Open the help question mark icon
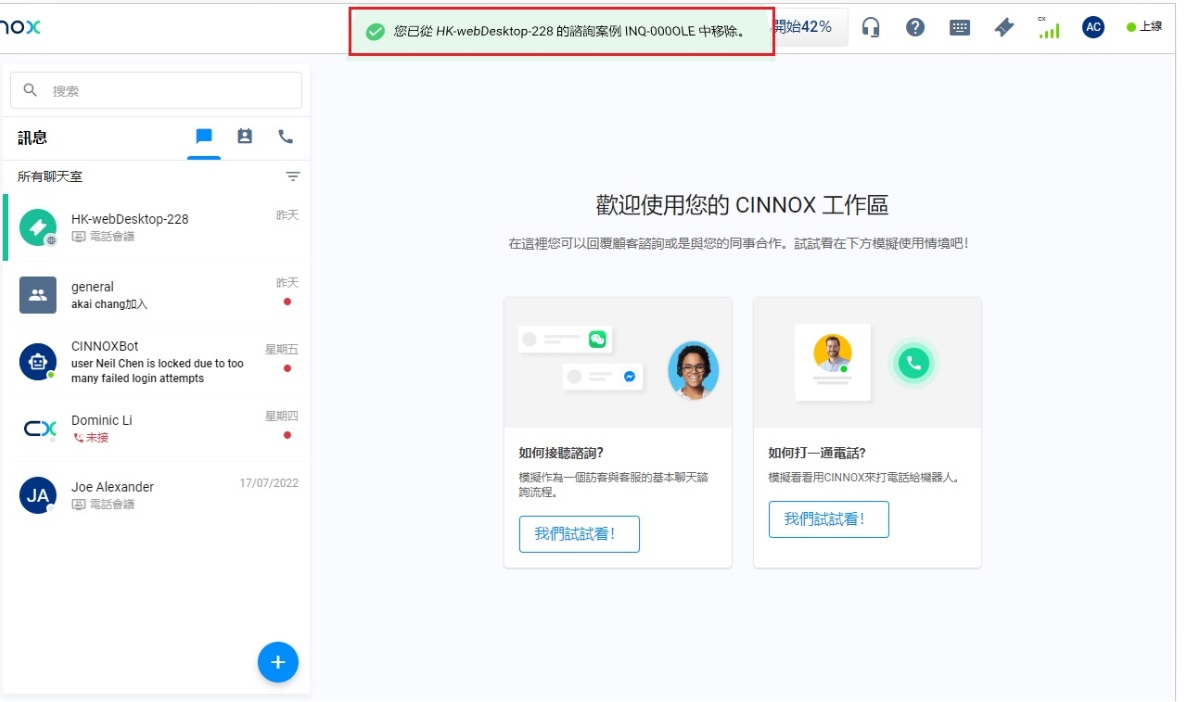 coord(915,28)
